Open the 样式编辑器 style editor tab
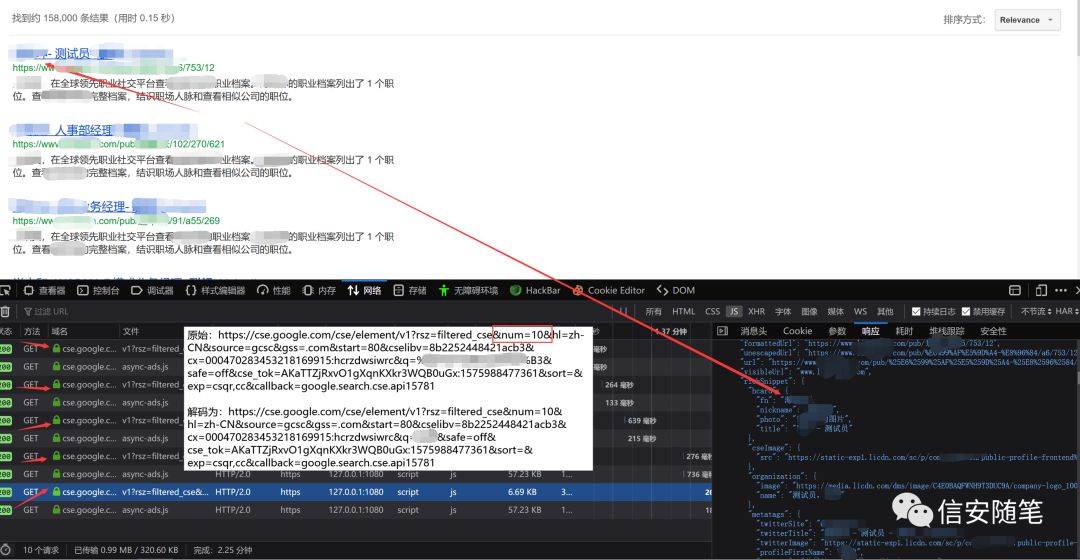Screen dimensions: 1080x560 click(215, 291)
